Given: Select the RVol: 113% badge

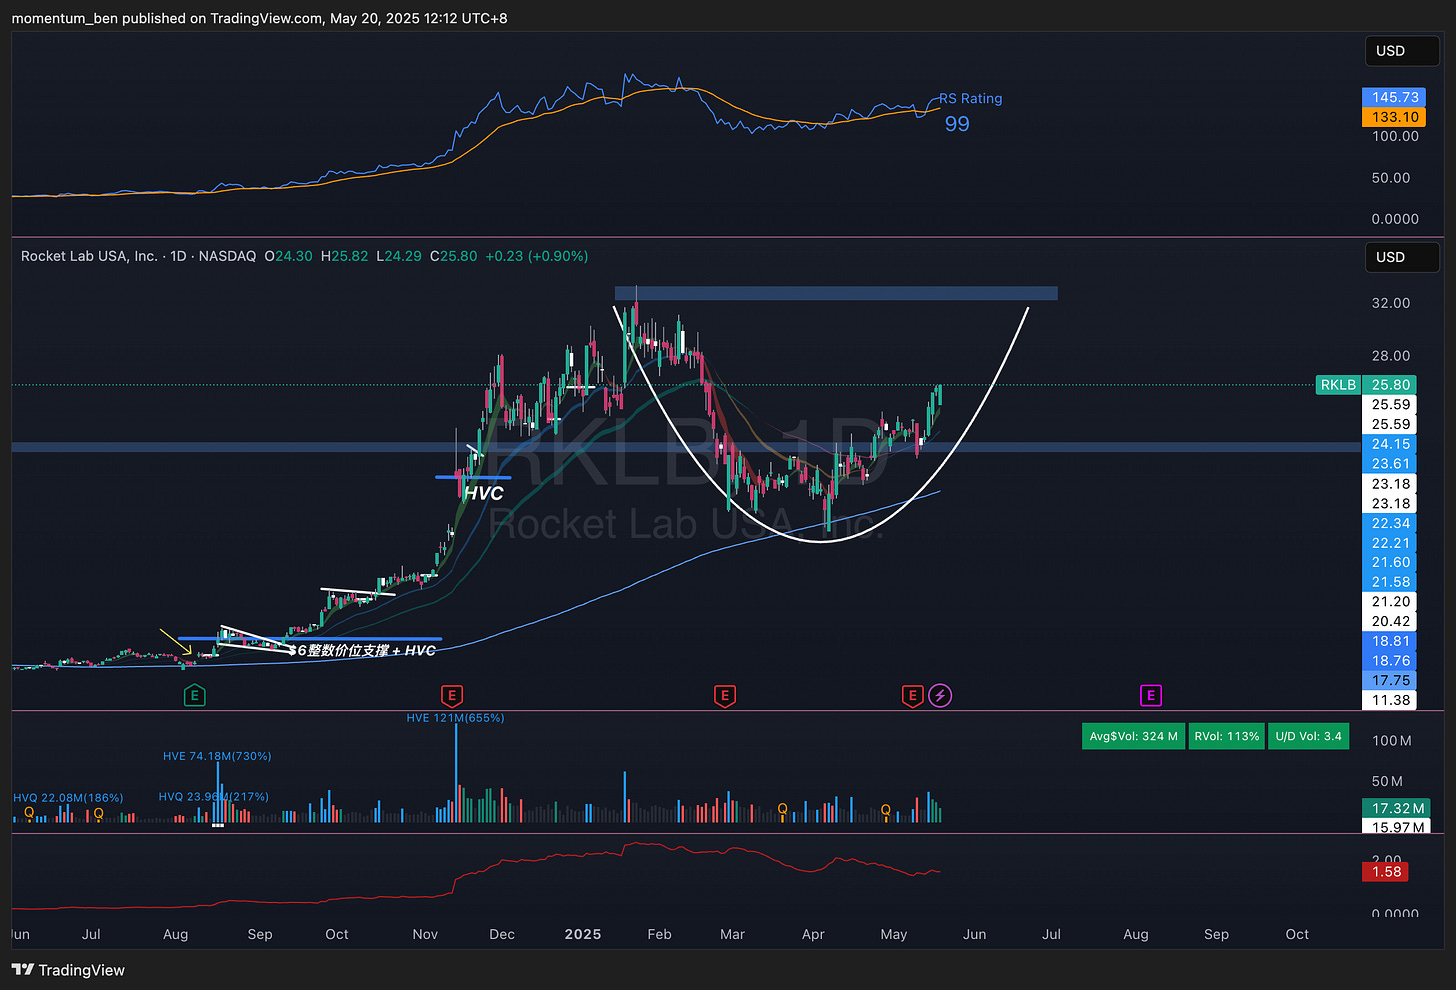Looking at the screenshot, I should [1227, 737].
